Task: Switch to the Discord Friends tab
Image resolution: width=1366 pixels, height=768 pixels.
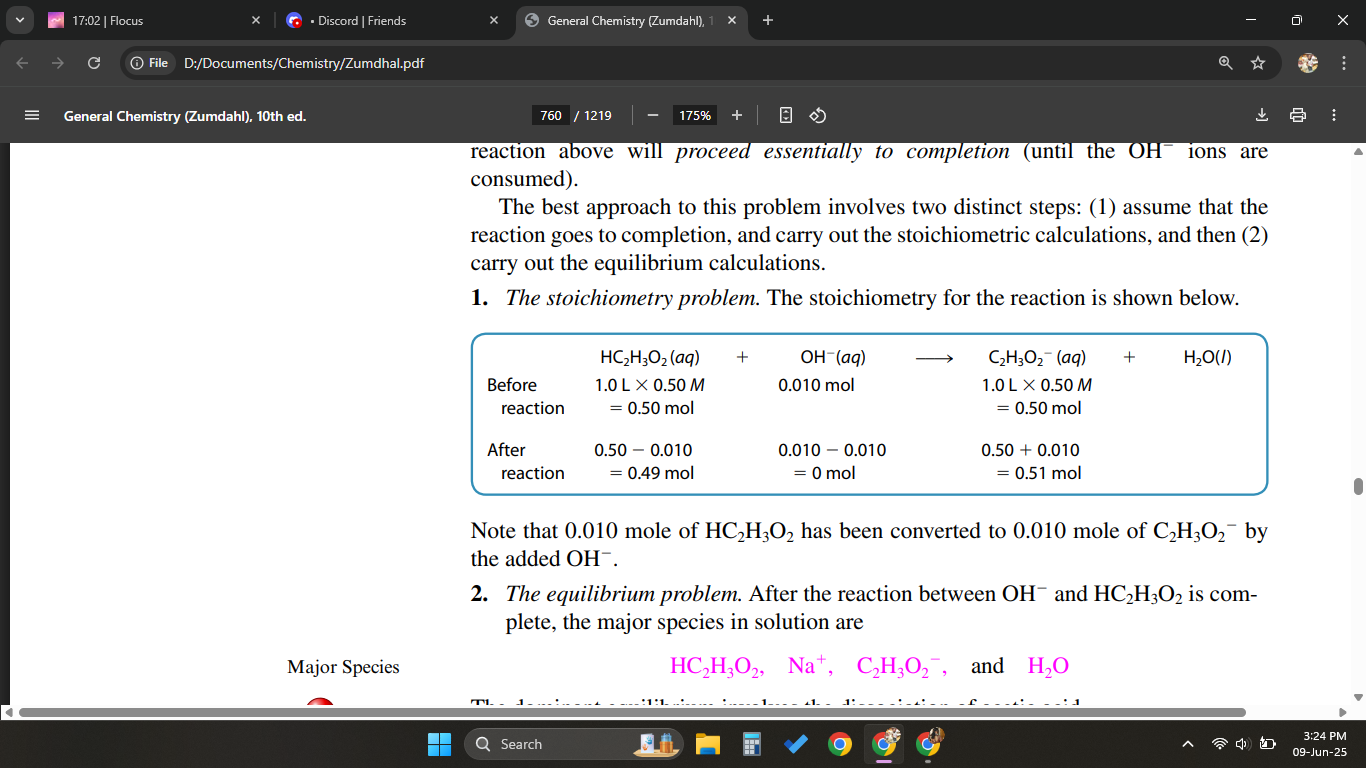Action: click(x=394, y=20)
